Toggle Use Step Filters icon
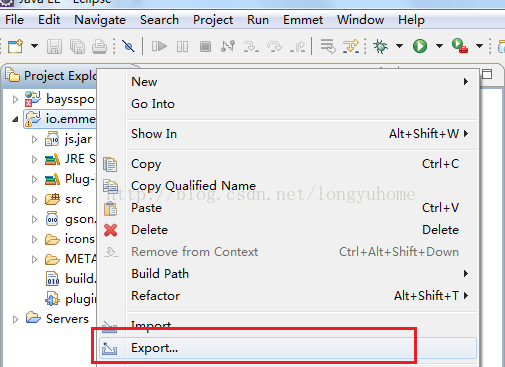505x367 pixels. 351,46
